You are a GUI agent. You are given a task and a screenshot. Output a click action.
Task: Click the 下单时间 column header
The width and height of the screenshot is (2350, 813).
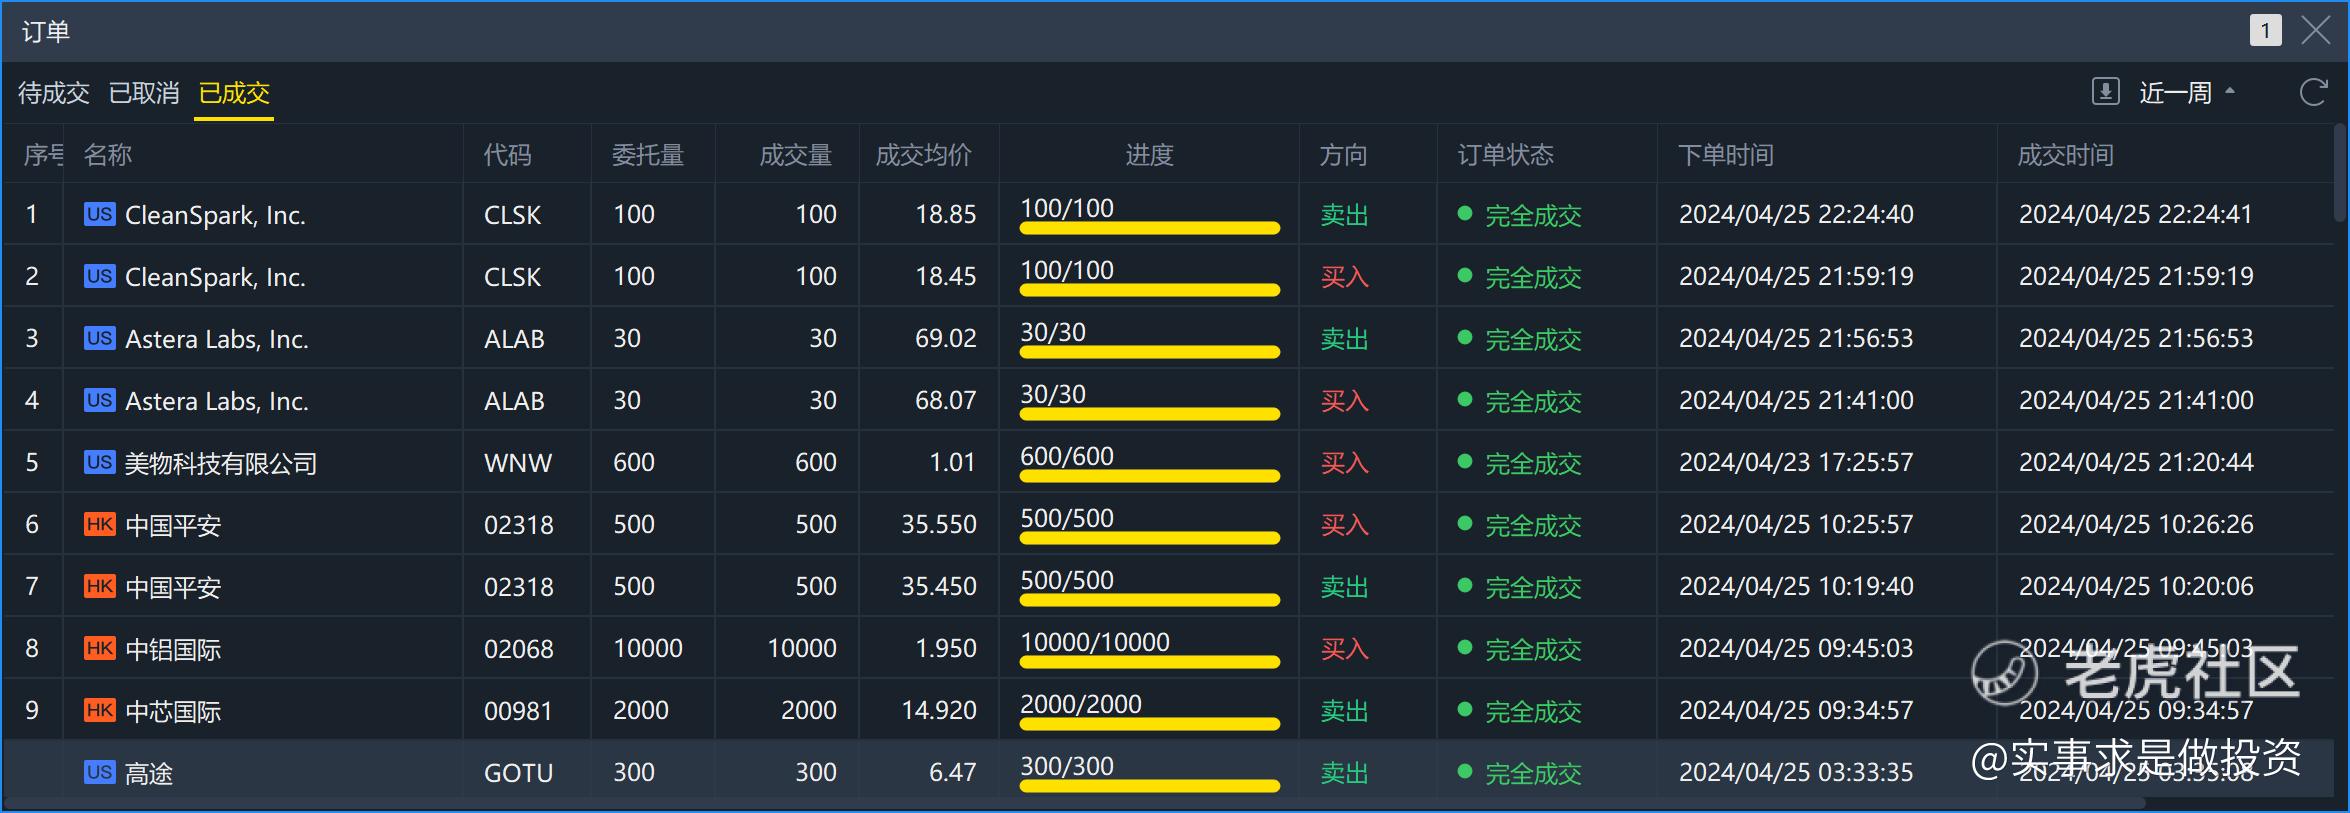[x=1726, y=155]
